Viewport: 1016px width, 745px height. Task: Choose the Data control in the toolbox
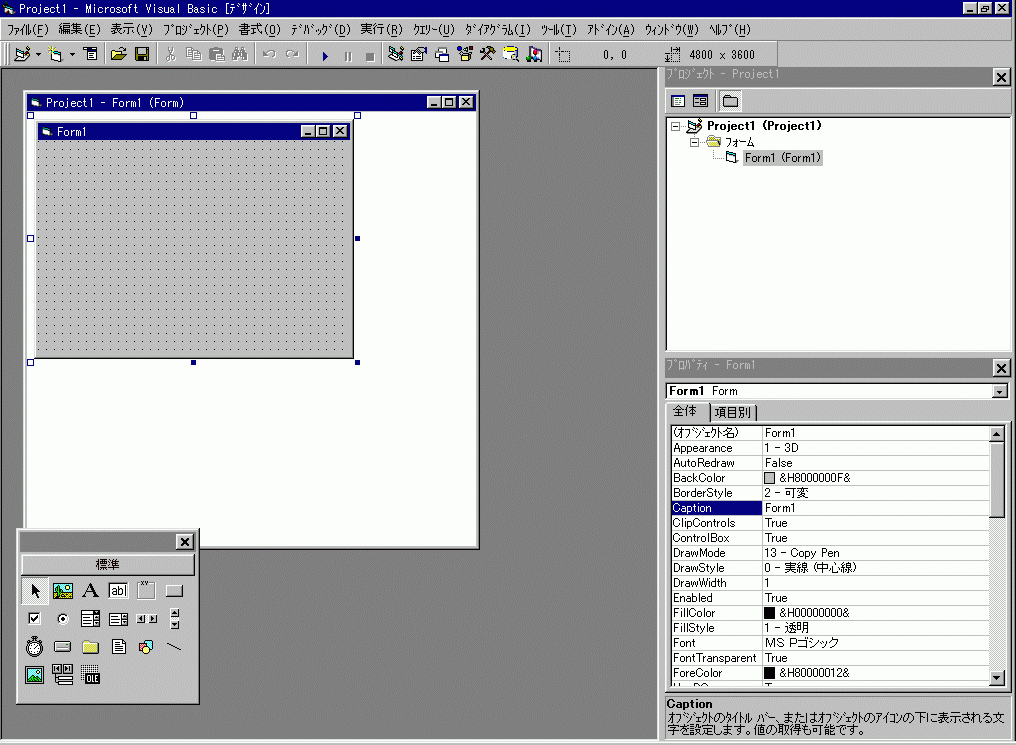click(x=63, y=675)
